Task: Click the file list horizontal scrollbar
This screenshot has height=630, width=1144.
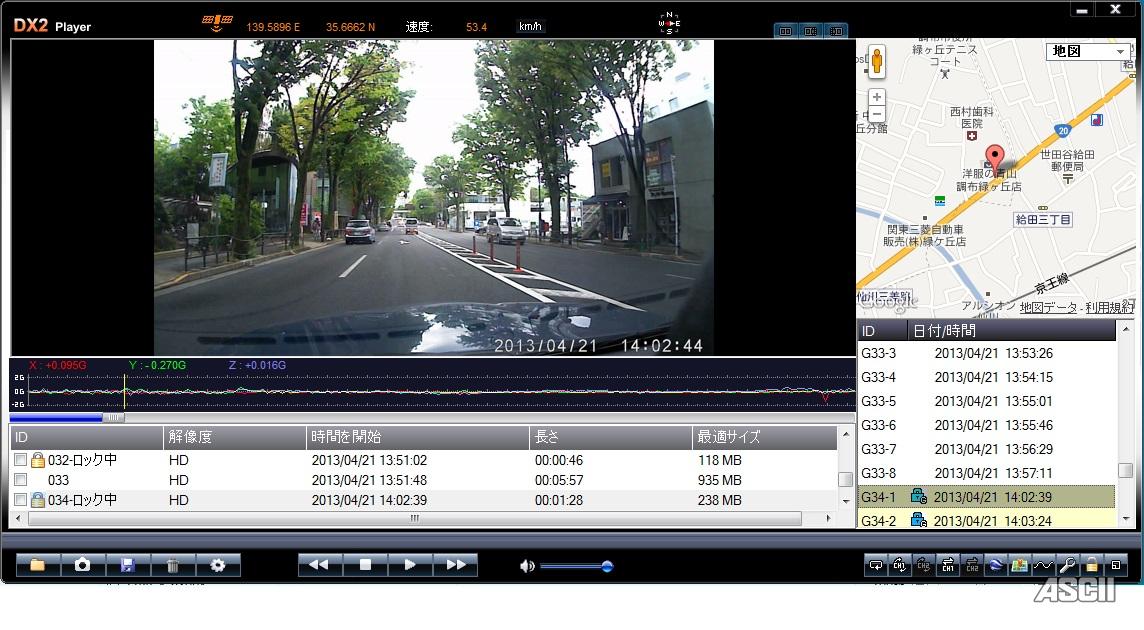Action: point(414,518)
